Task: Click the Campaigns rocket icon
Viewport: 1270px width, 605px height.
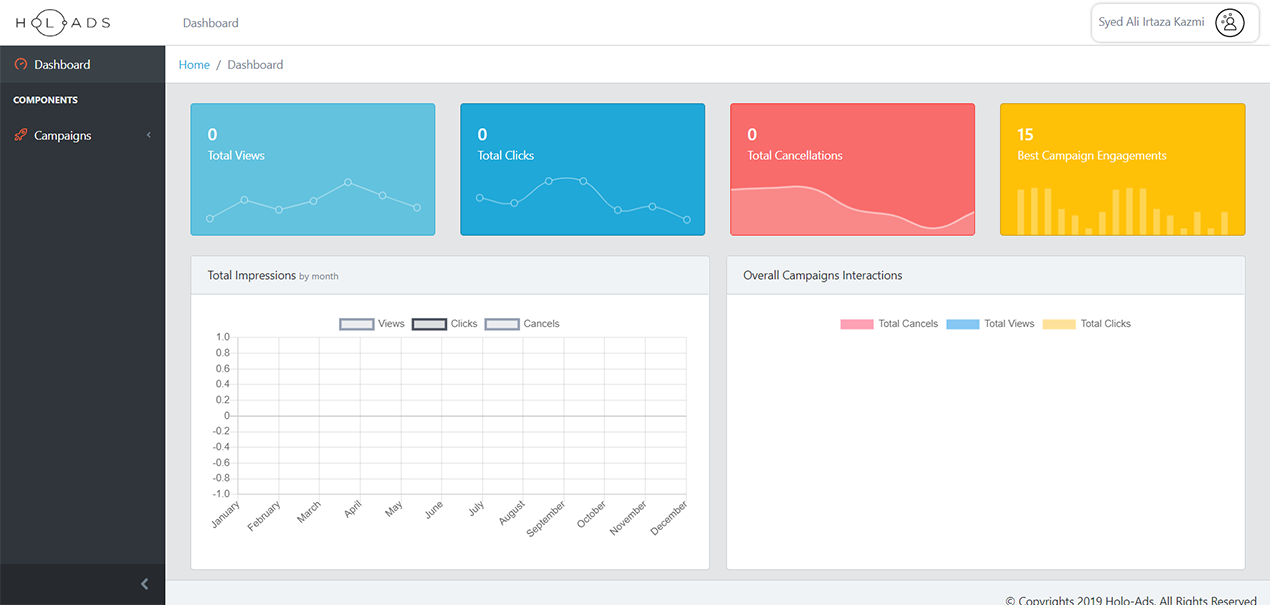Action: click(21, 135)
